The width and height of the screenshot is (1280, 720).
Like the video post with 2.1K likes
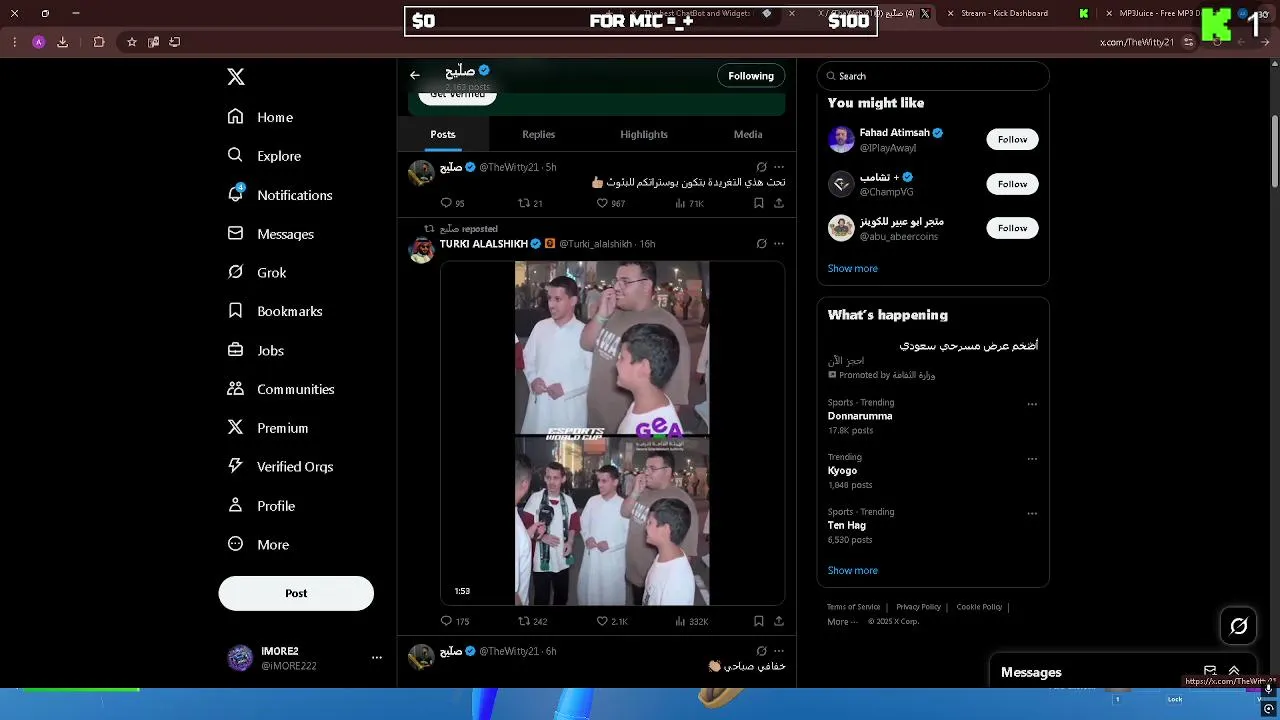pos(602,621)
